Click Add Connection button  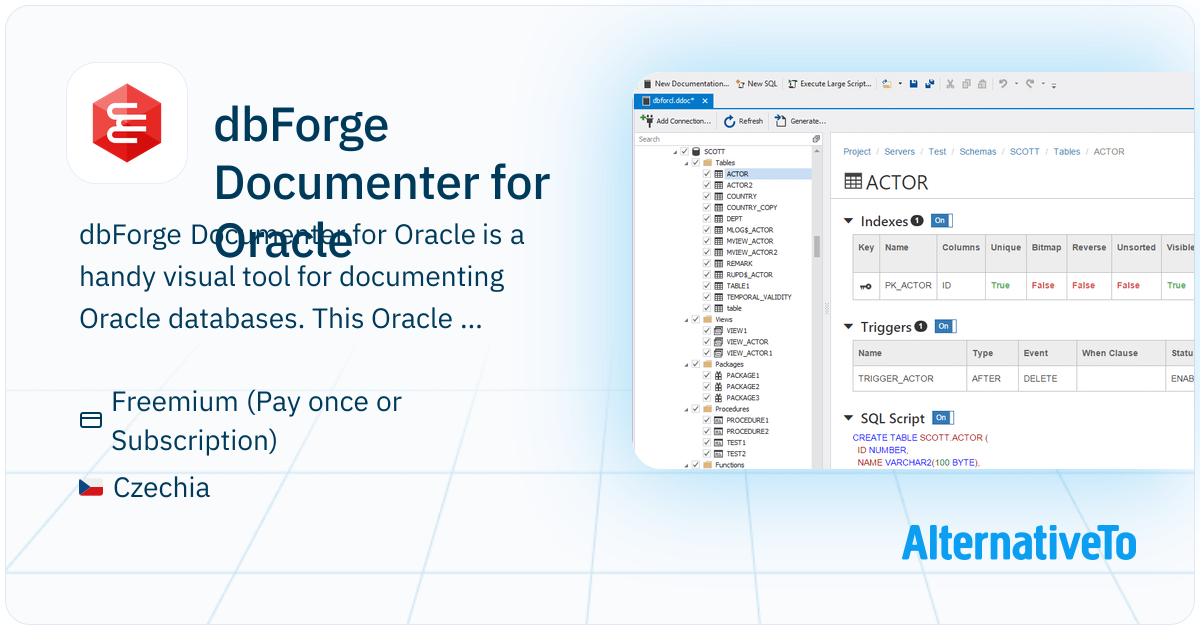click(676, 121)
